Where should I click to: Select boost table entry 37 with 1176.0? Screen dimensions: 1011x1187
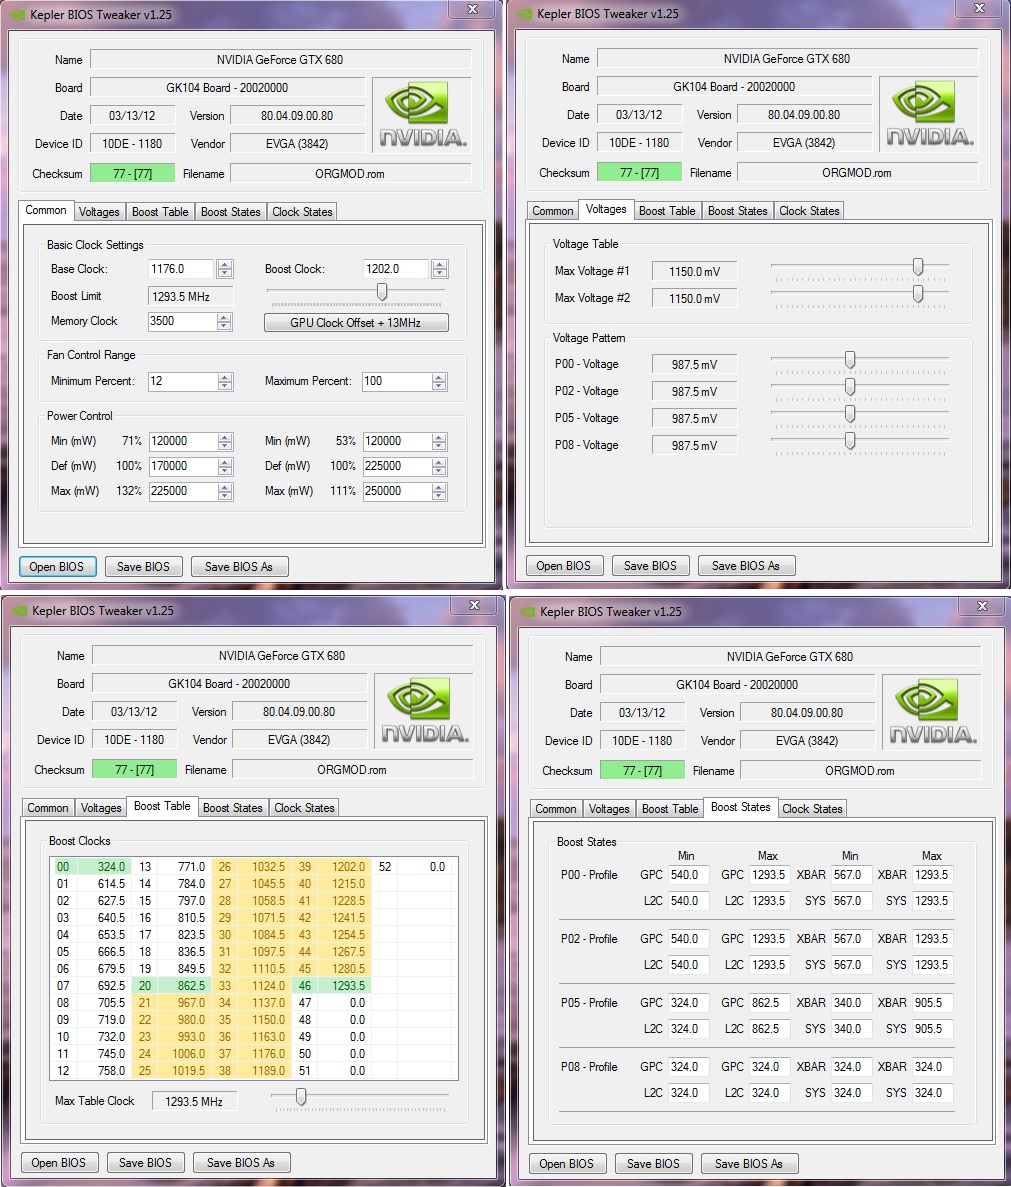point(252,1054)
